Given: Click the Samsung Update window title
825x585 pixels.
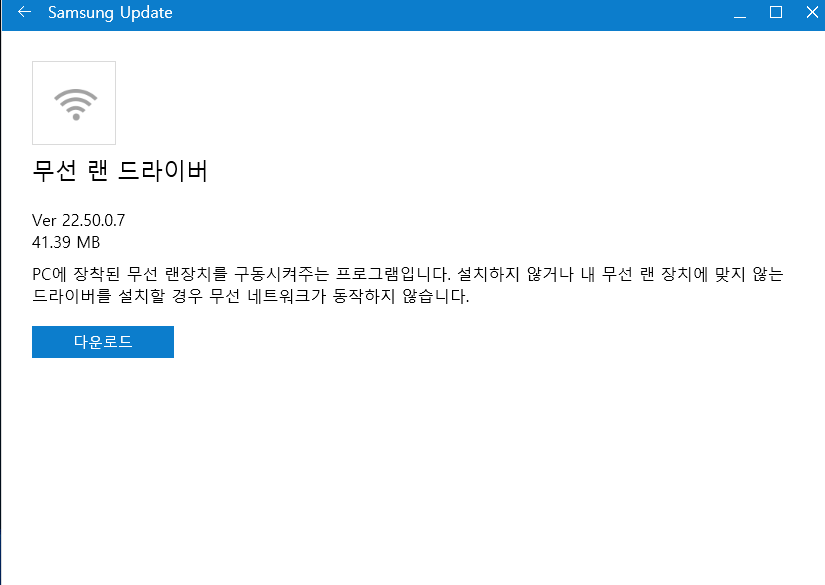Looking at the screenshot, I should click(x=110, y=13).
